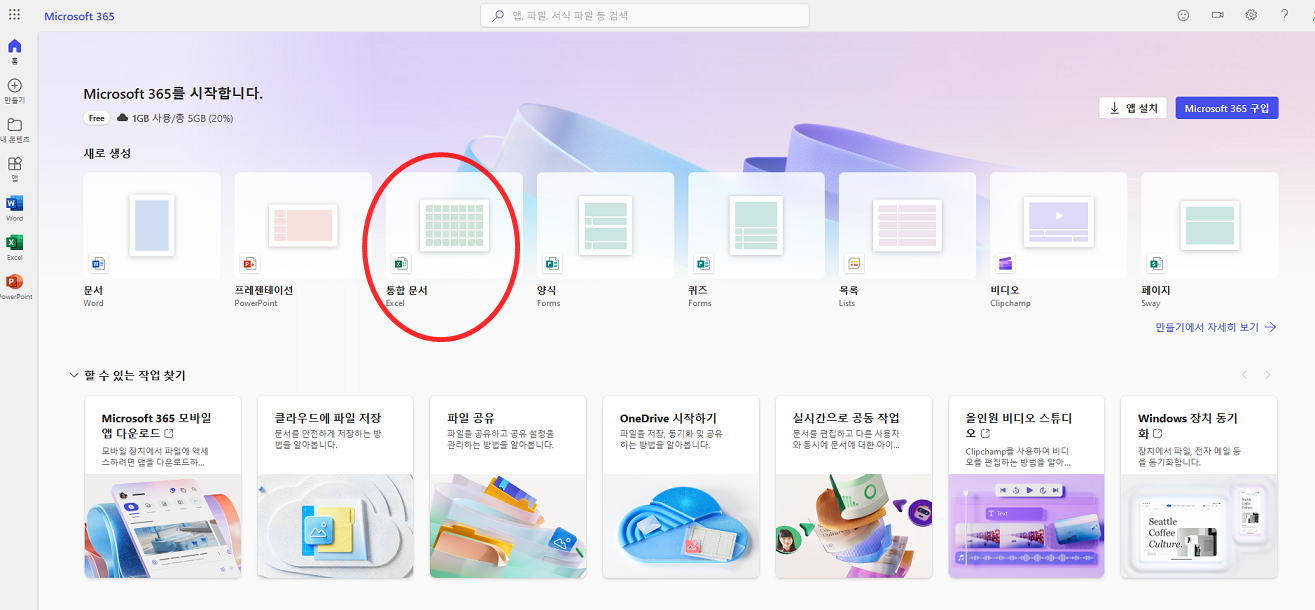Open the settings gear icon
Viewport: 1315px width, 610px height.
[x=1251, y=15]
